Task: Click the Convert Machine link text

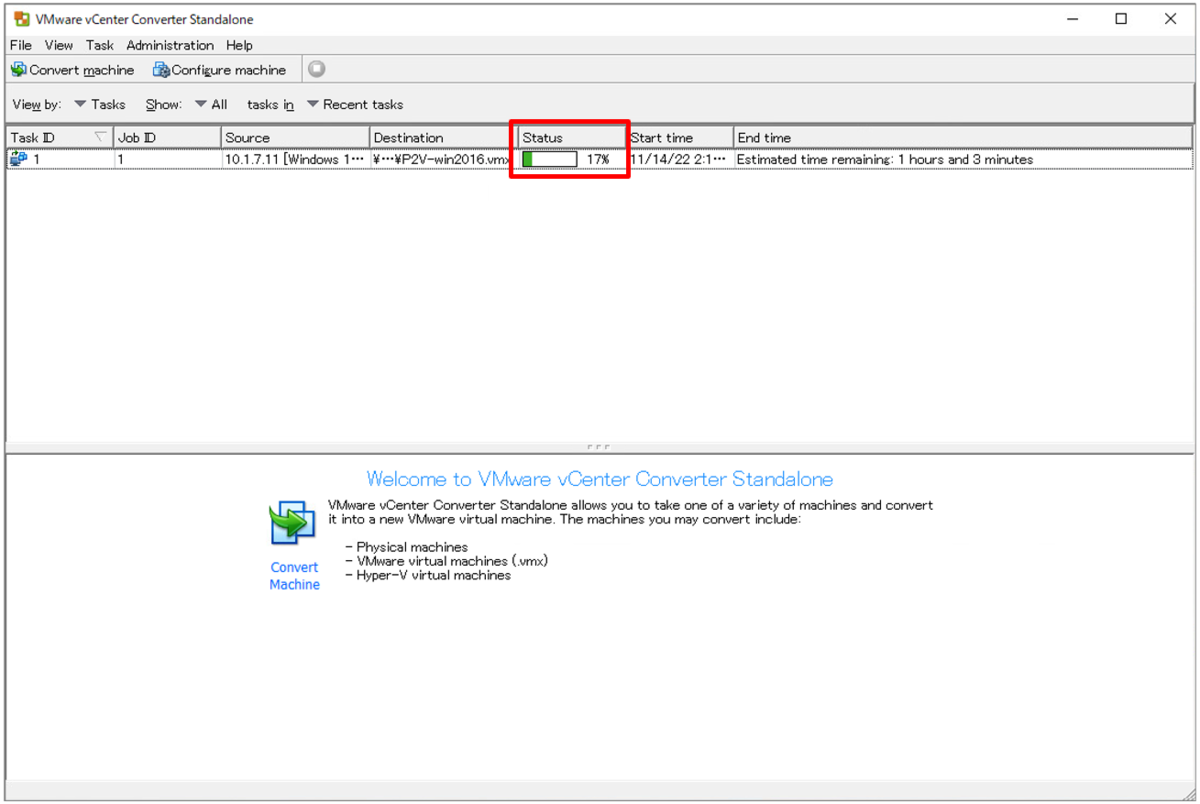Action: (295, 576)
